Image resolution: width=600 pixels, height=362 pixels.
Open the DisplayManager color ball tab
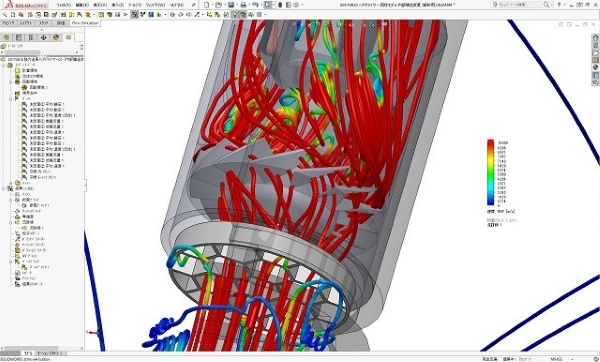pos(56,38)
